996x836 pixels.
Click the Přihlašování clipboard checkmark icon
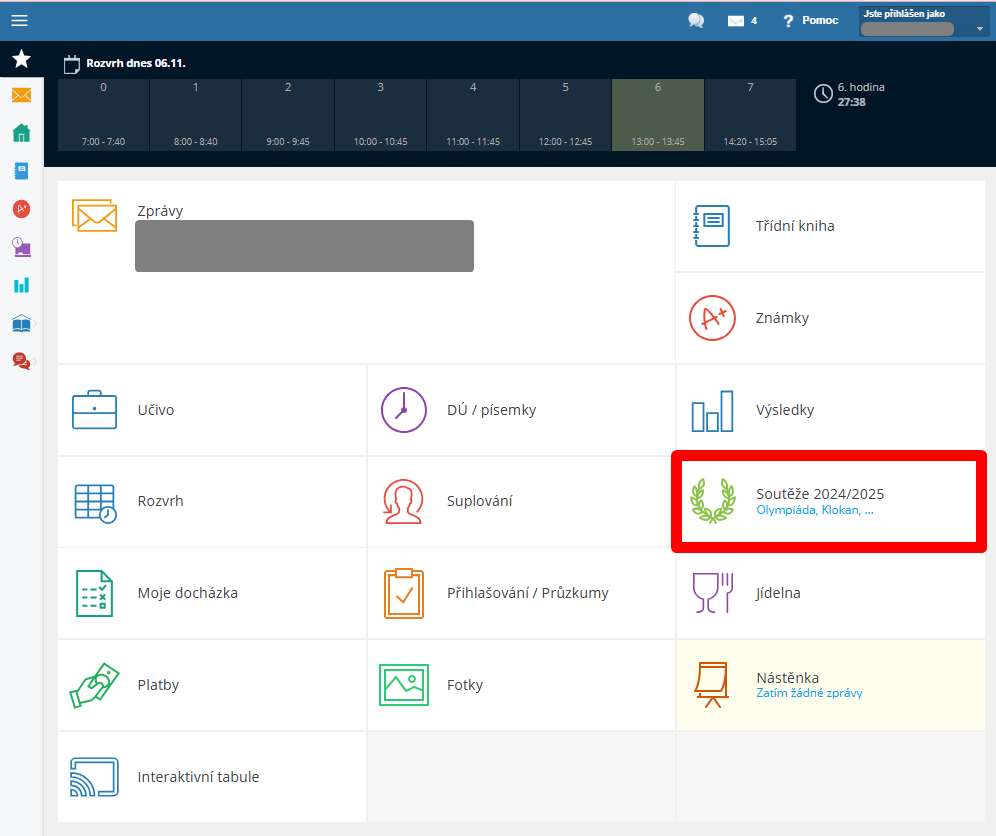click(403, 593)
